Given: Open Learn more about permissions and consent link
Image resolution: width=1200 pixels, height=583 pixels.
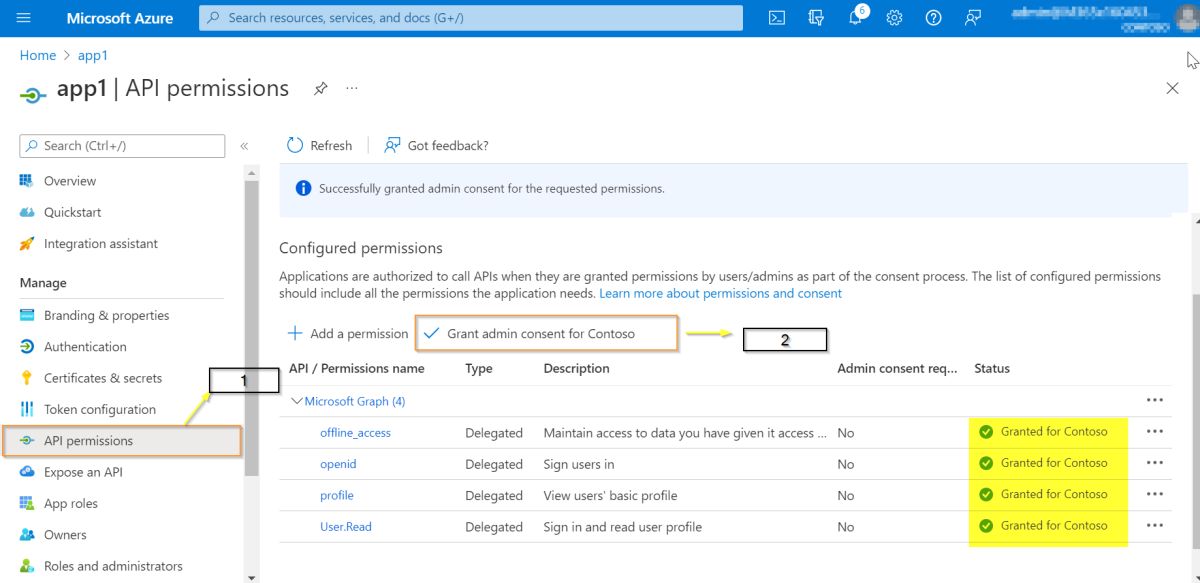Looking at the screenshot, I should pyautogui.click(x=720, y=293).
